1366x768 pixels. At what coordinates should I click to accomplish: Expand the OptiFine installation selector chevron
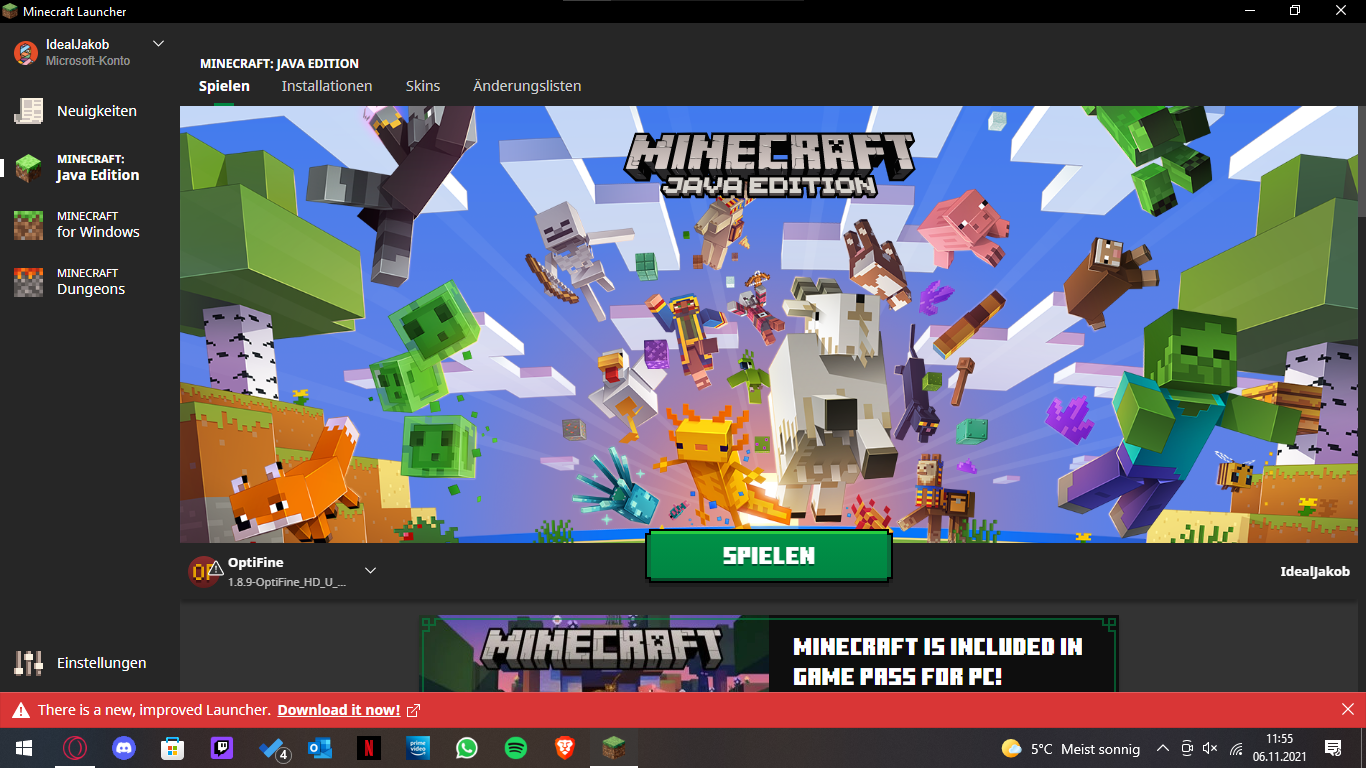(x=370, y=571)
